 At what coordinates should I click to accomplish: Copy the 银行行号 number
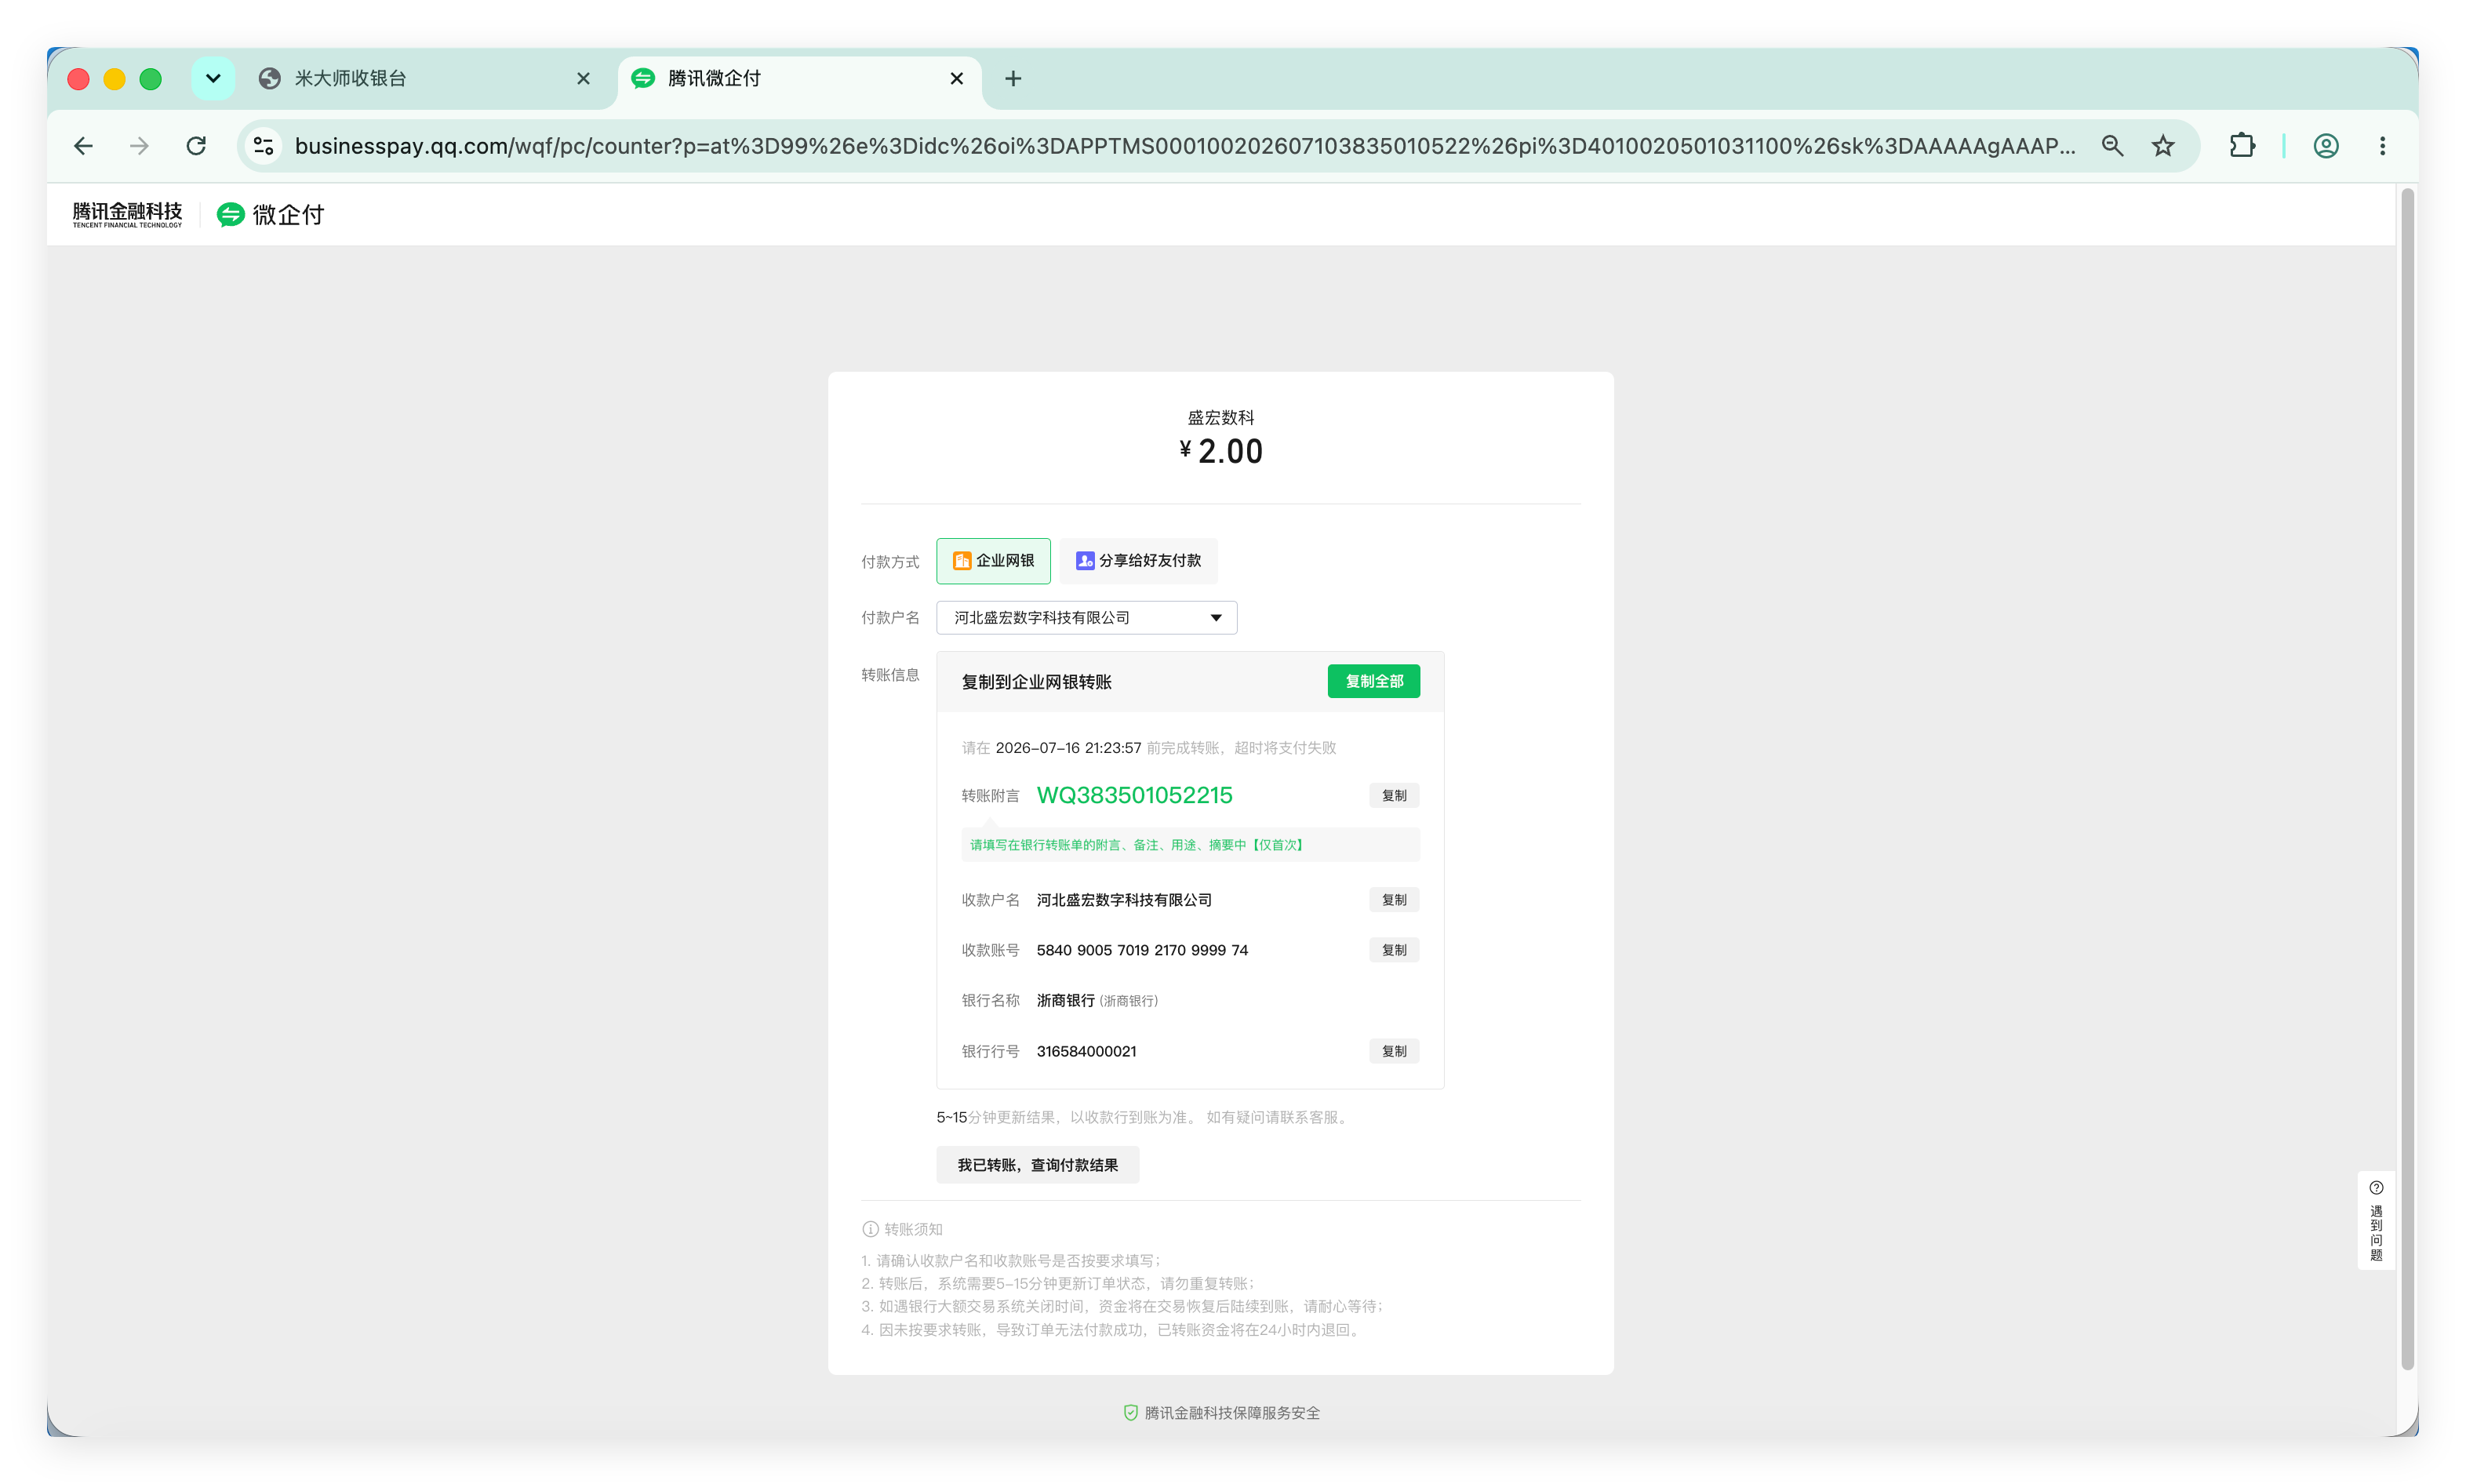pyautogui.click(x=1394, y=1051)
